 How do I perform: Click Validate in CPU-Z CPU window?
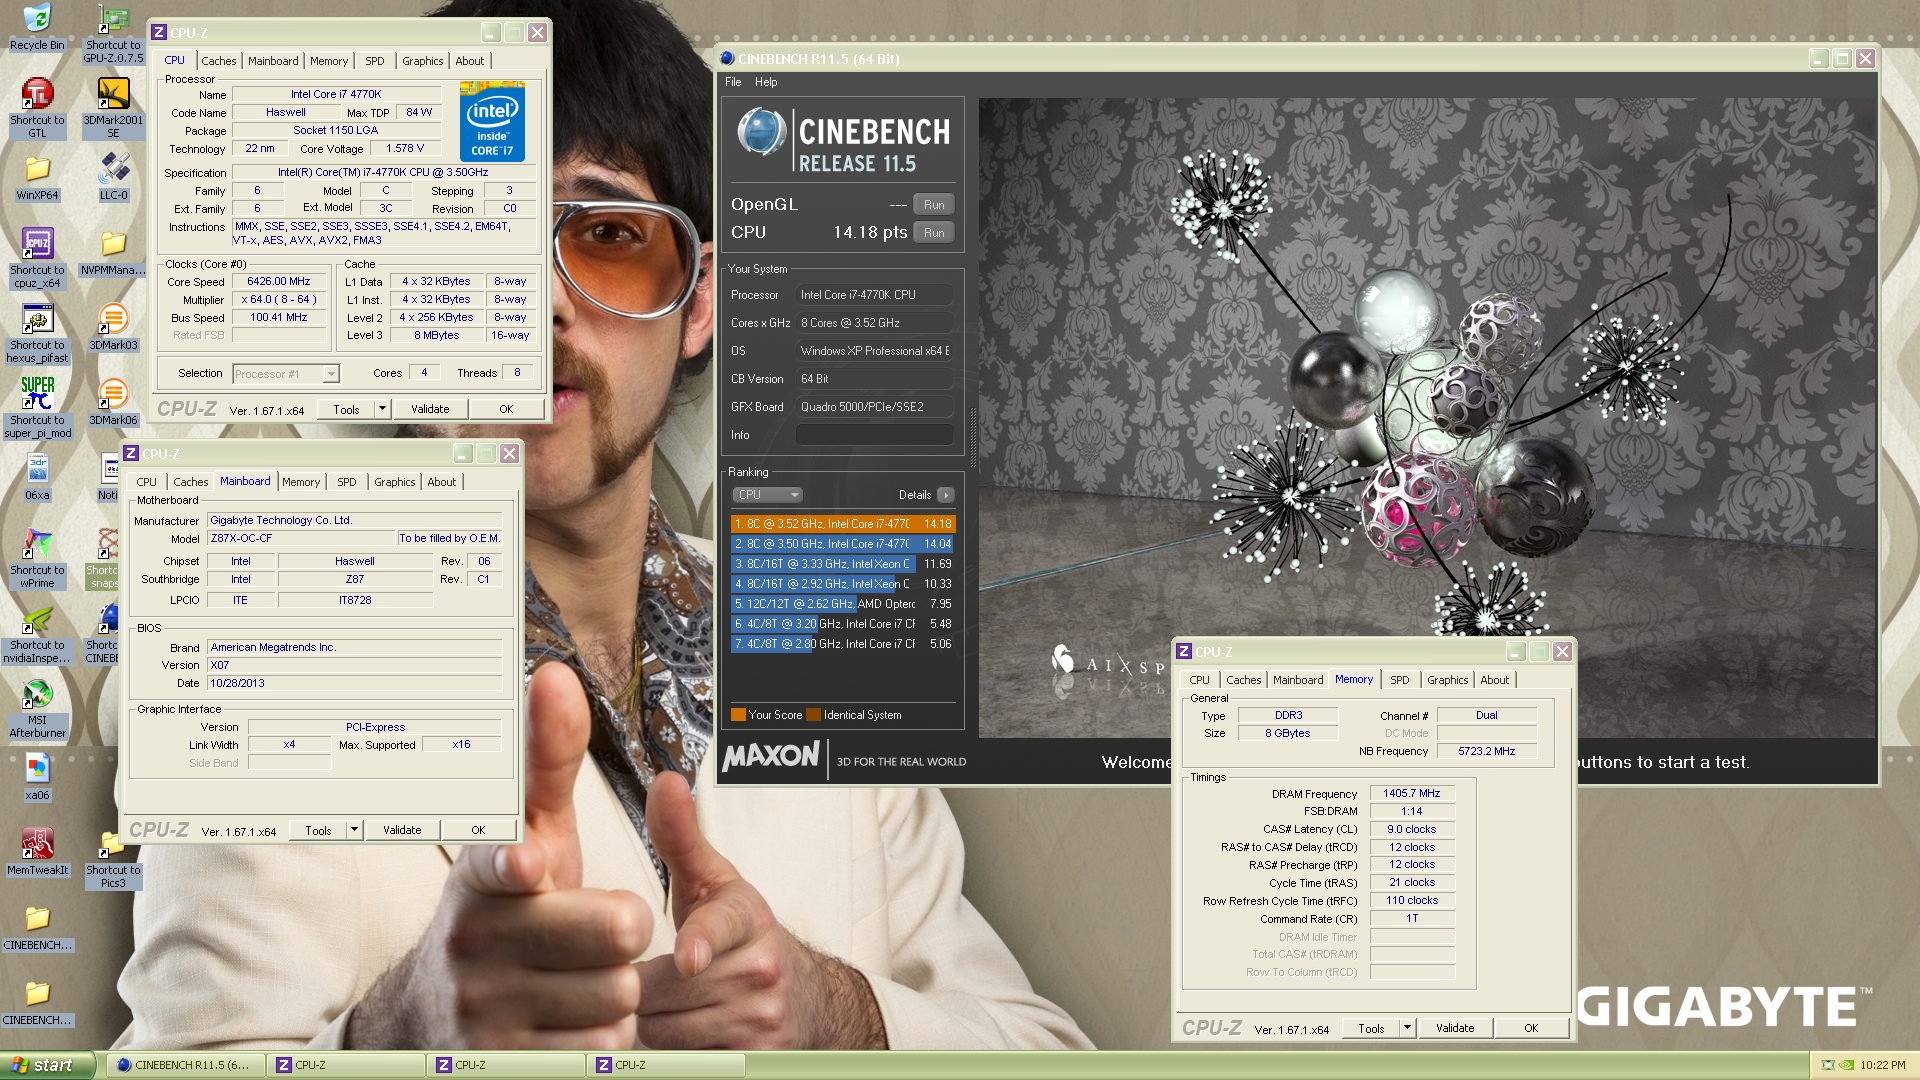[x=430, y=409]
